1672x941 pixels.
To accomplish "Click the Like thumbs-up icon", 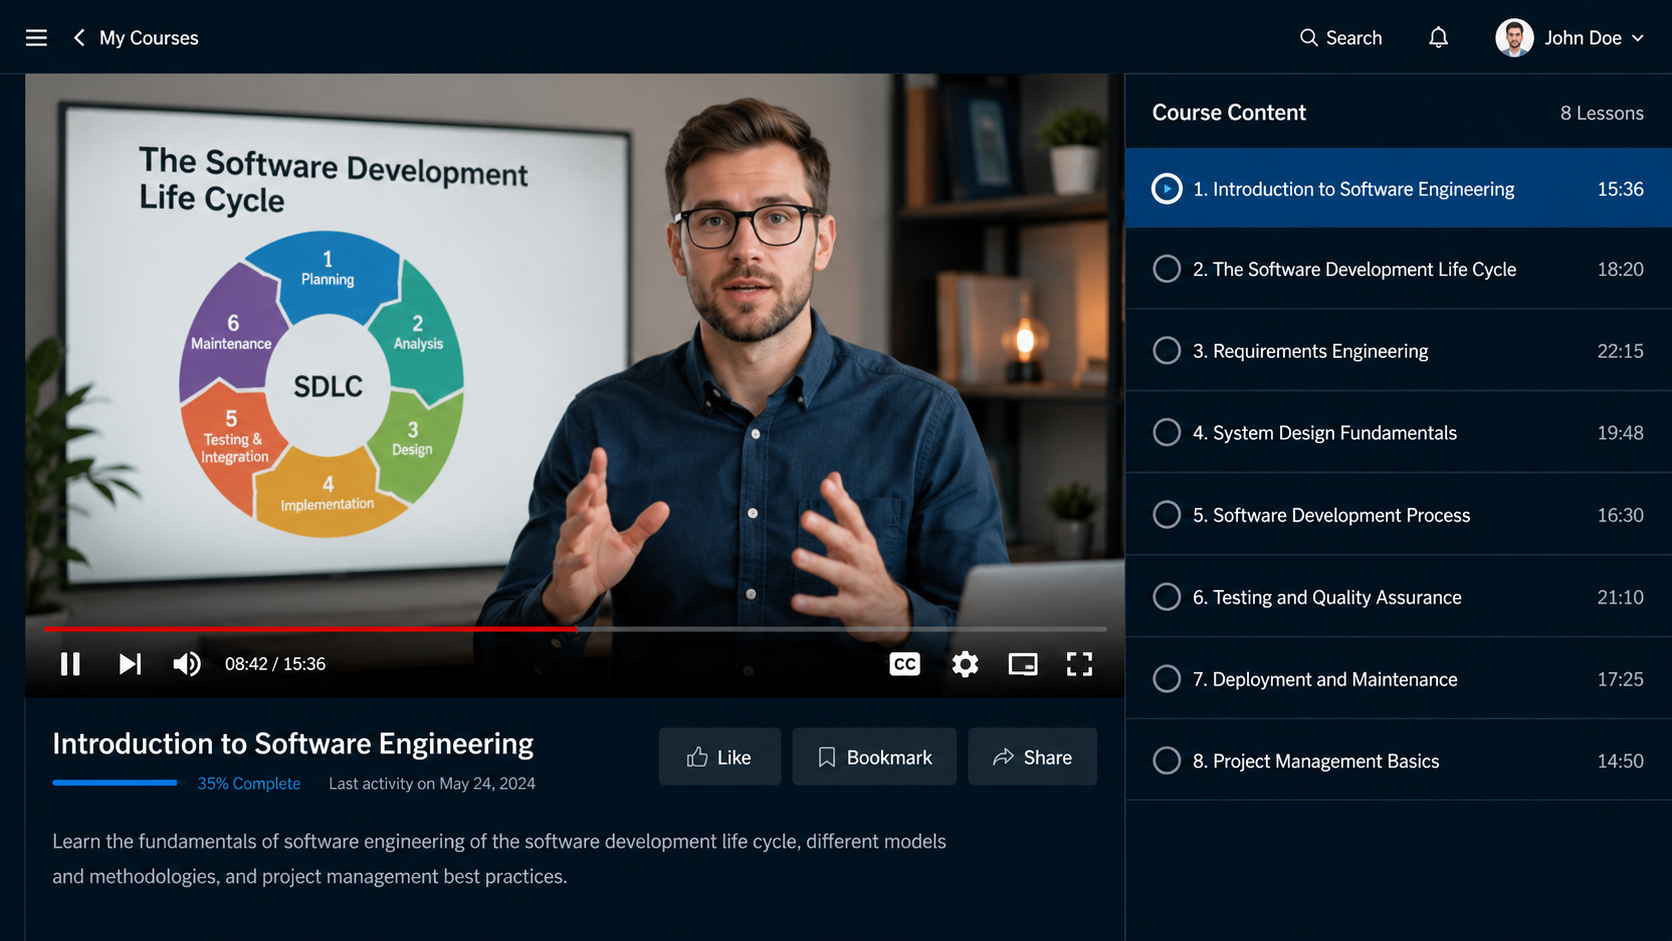I will pos(697,757).
